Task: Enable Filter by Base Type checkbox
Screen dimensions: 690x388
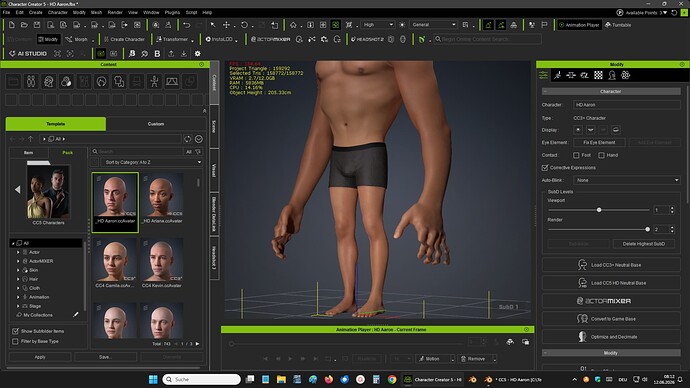Action: click(15, 341)
